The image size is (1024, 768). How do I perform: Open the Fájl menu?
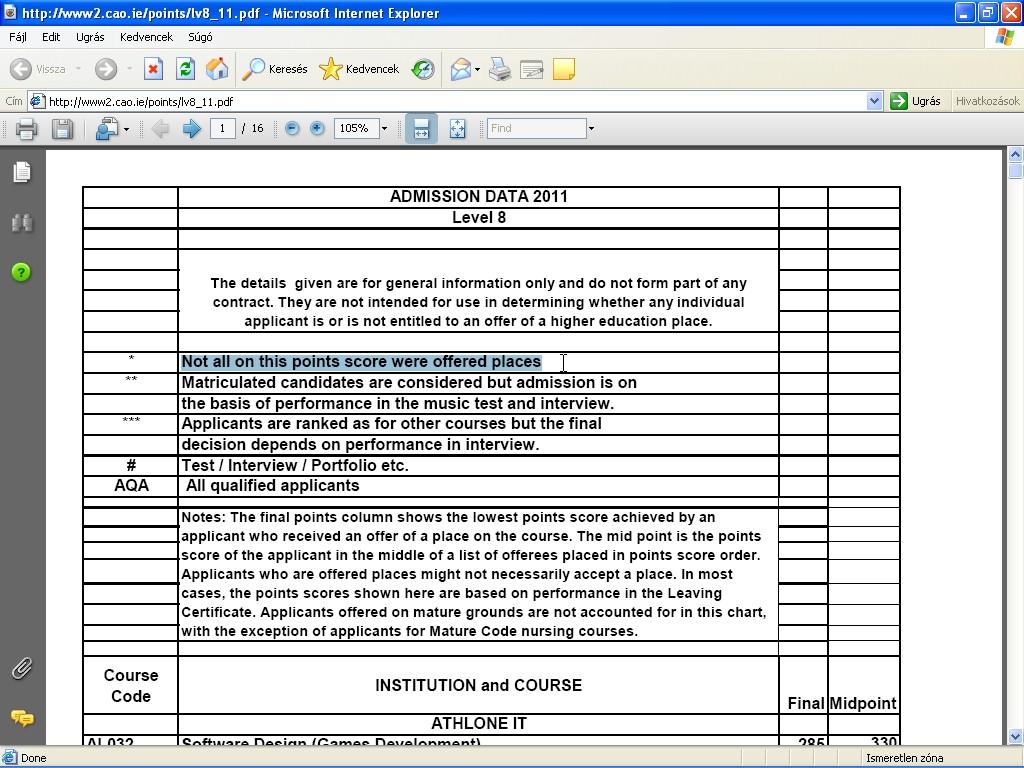coord(18,37)
